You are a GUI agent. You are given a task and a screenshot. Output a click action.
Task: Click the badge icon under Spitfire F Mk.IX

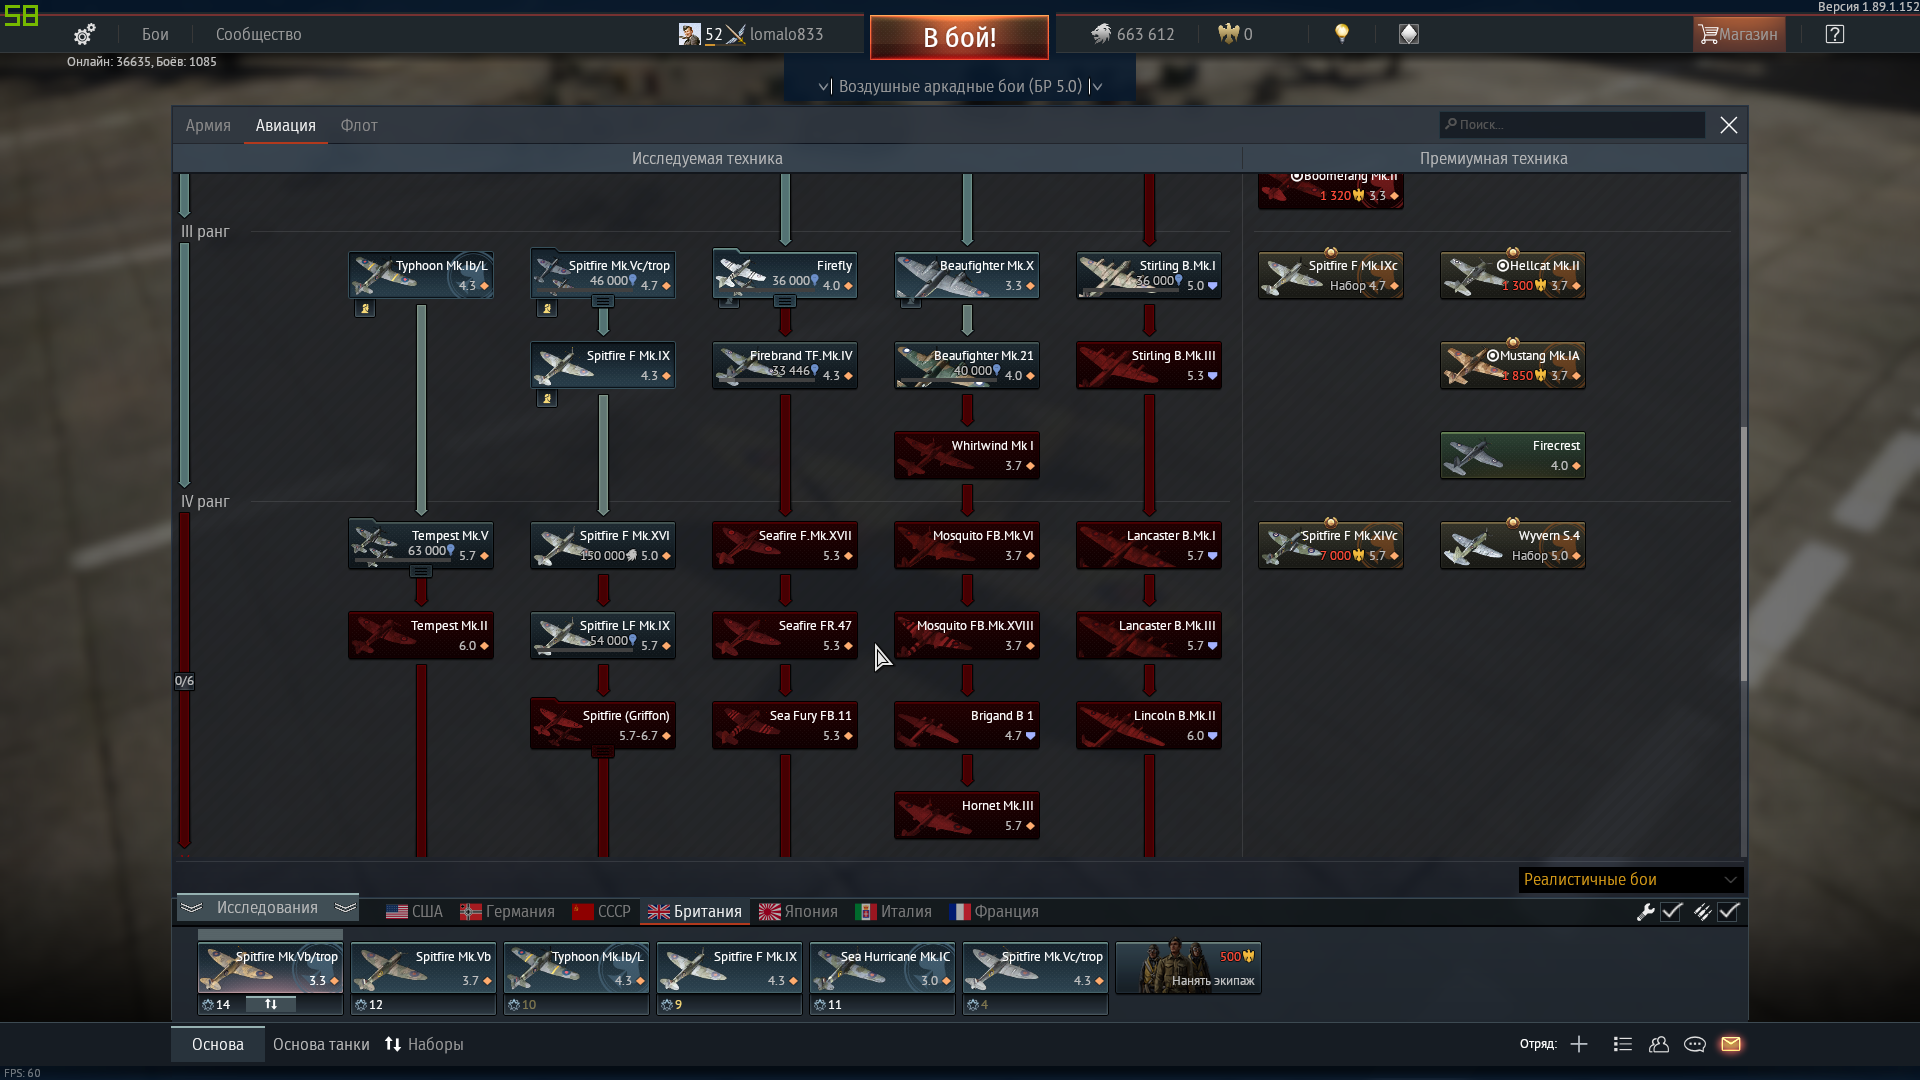coord(547,399)
